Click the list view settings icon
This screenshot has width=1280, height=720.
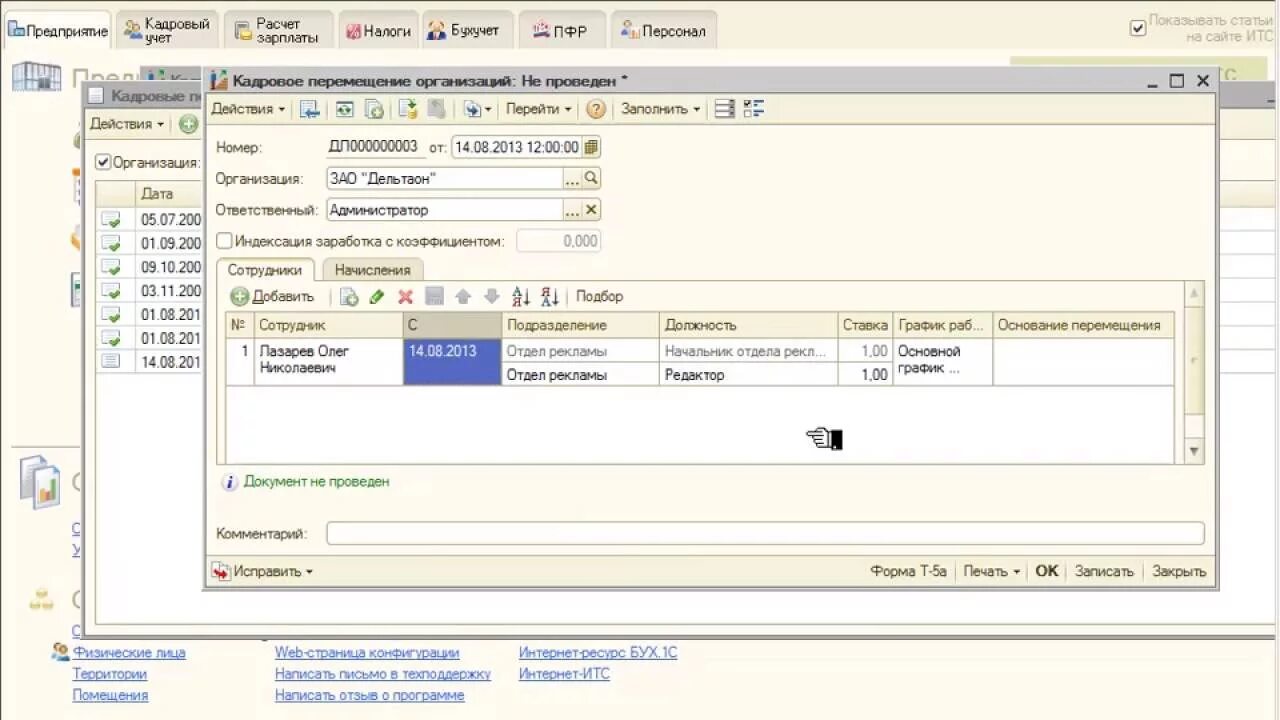click(x=725, y=109)
